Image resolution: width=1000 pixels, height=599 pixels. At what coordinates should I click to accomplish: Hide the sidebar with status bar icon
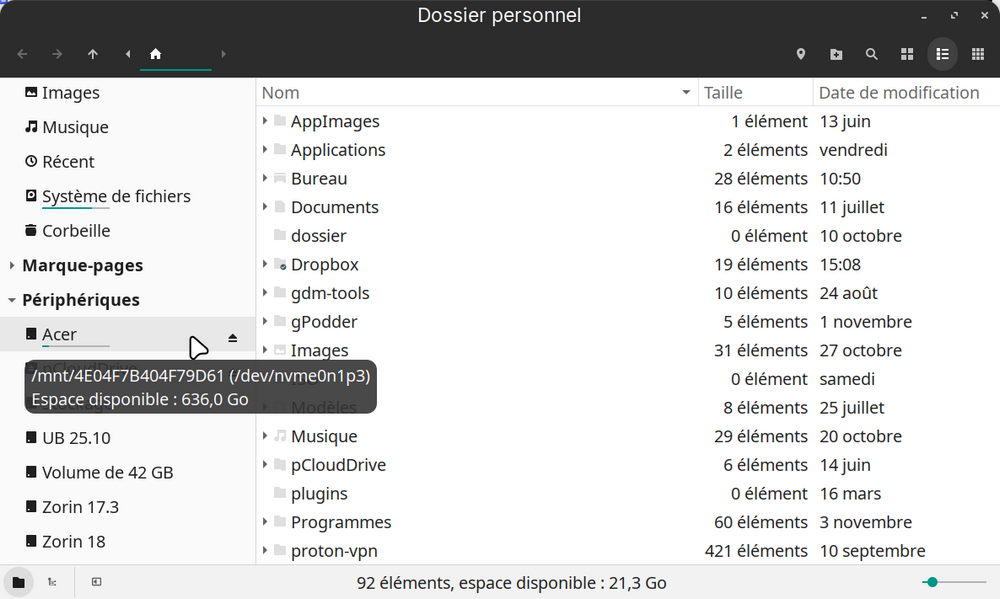tap(96, 582)
